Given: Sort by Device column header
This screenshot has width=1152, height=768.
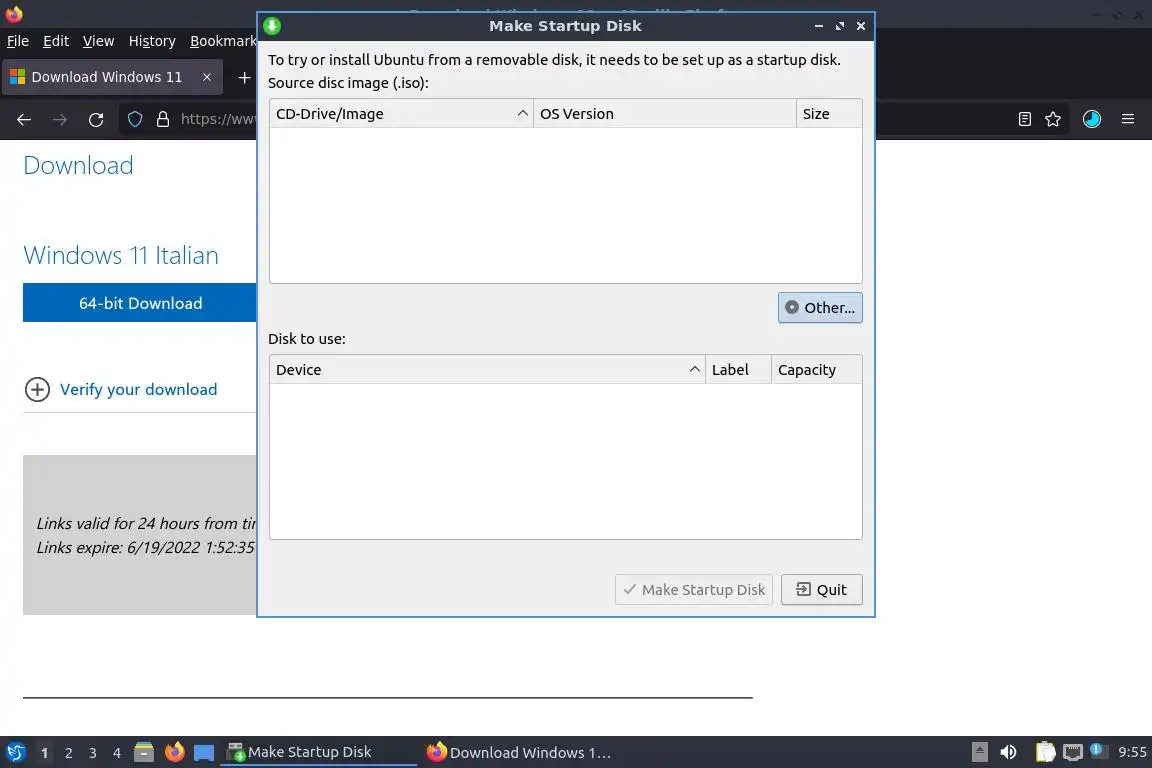Looking at the screenshot, I should coord(487,370).
